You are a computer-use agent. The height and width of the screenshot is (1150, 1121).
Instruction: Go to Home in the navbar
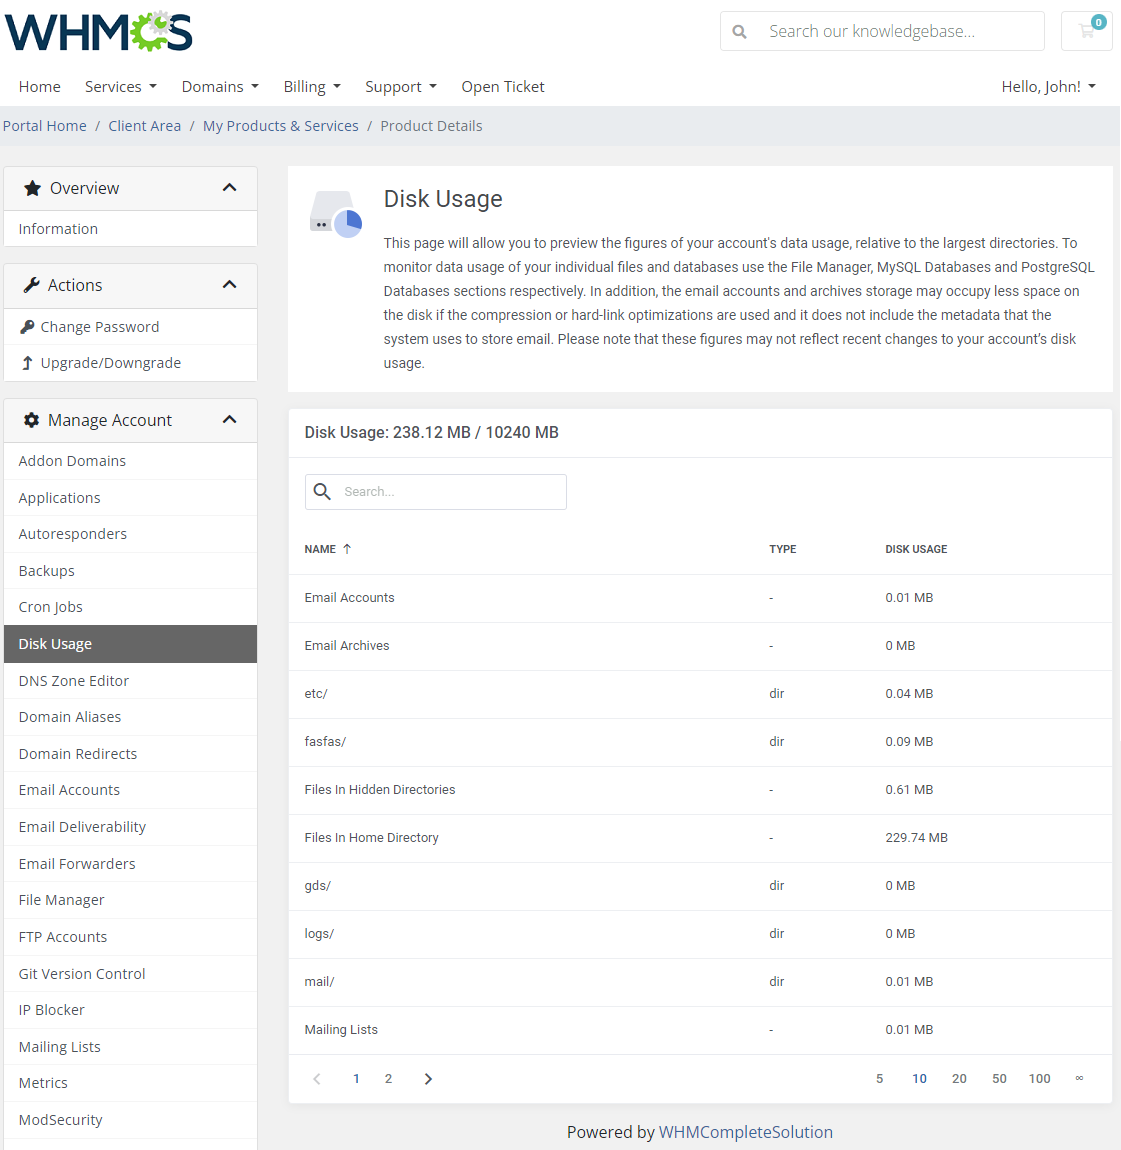click(x=40, y=87)
